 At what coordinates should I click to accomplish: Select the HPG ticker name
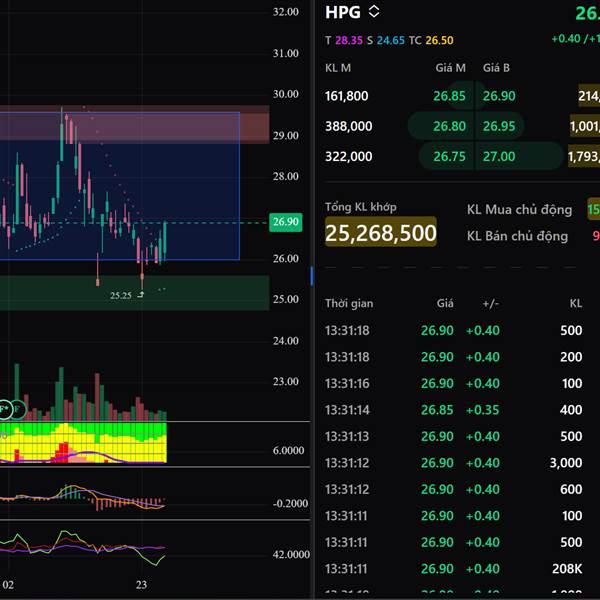pyautogui.click(x=342, y=12)
